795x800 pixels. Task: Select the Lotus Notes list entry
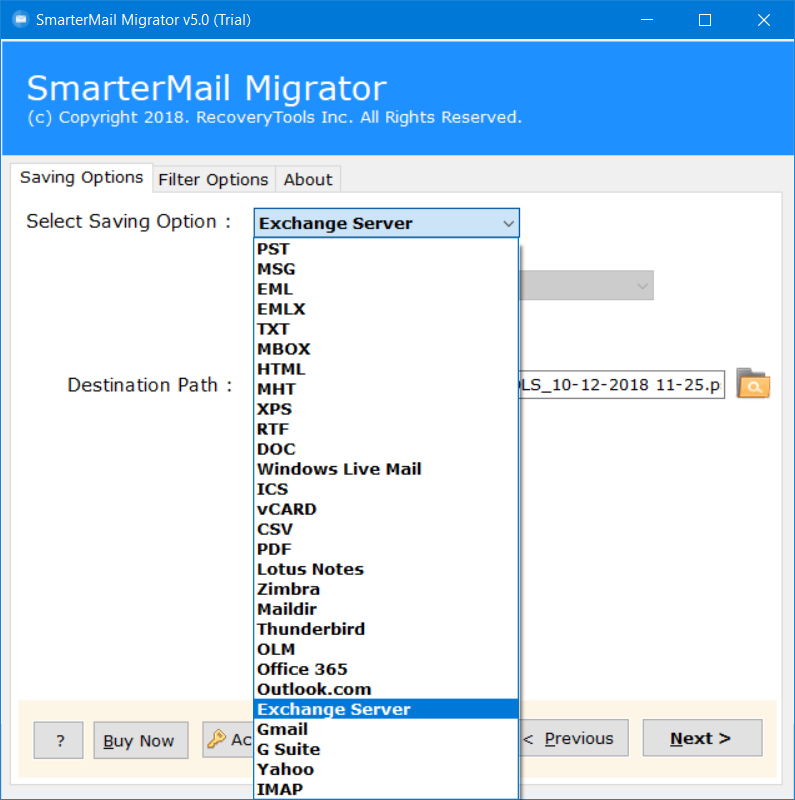point(310,569)
